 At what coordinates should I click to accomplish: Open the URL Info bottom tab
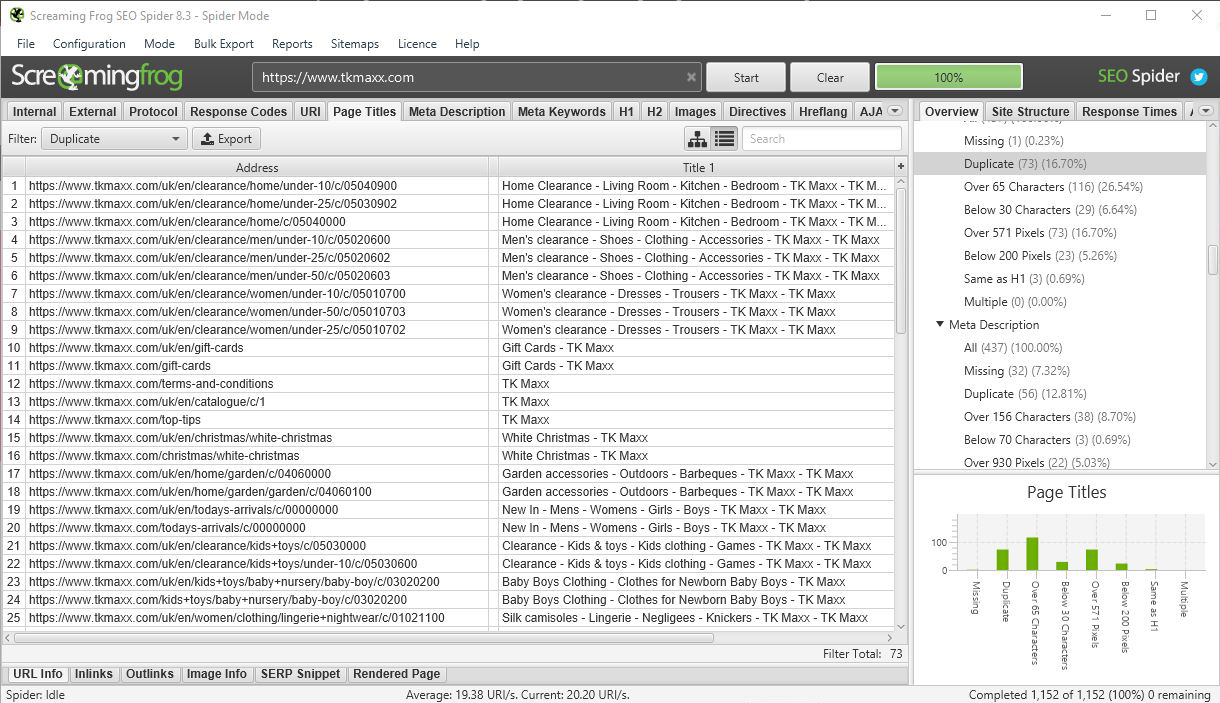[38, 674]
